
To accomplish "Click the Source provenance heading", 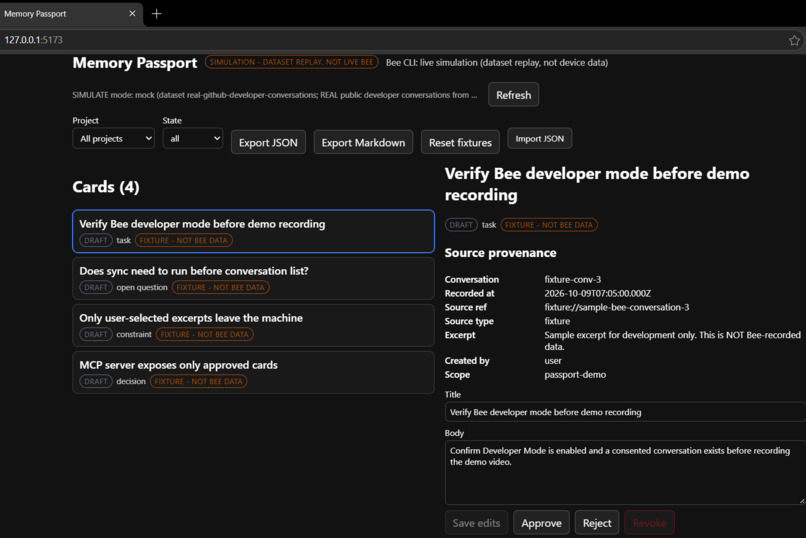I will [x=500, y=253].
